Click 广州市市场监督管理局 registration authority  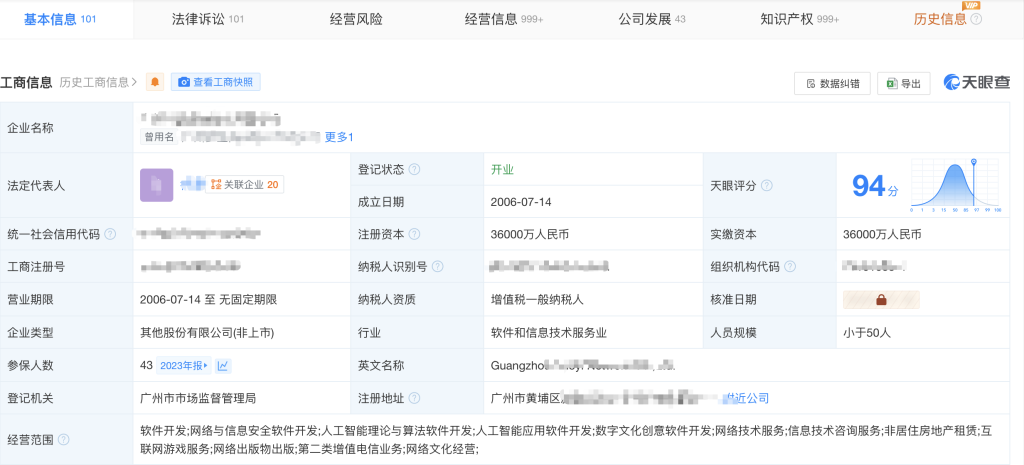[199, 398]
